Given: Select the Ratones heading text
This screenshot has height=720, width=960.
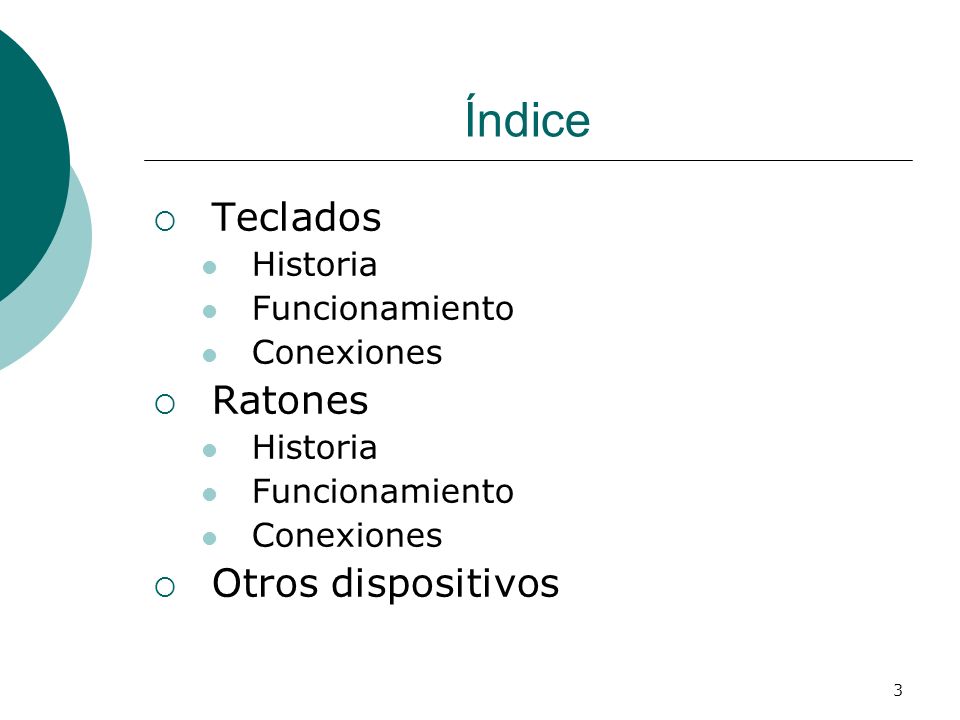Looking at the screenshot, I should click(x=290, y=400).
